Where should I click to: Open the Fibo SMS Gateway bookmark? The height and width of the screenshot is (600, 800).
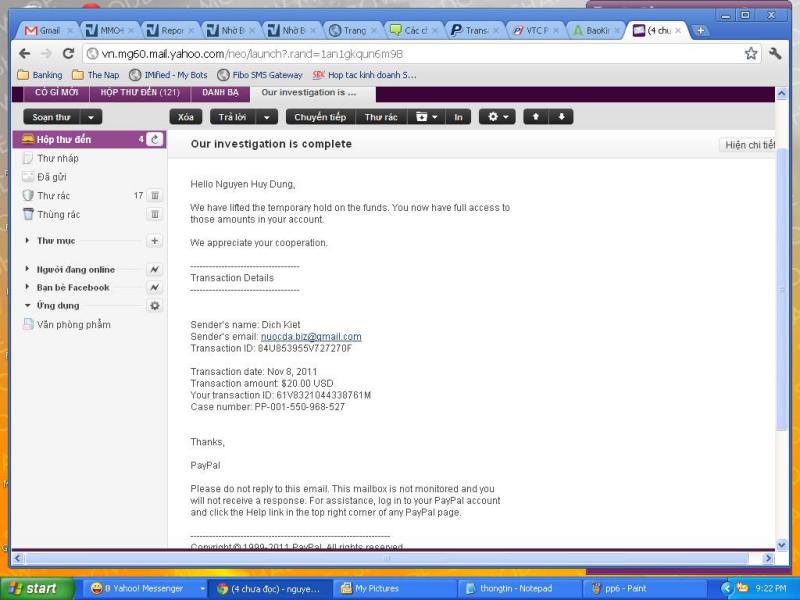point(260,75)
